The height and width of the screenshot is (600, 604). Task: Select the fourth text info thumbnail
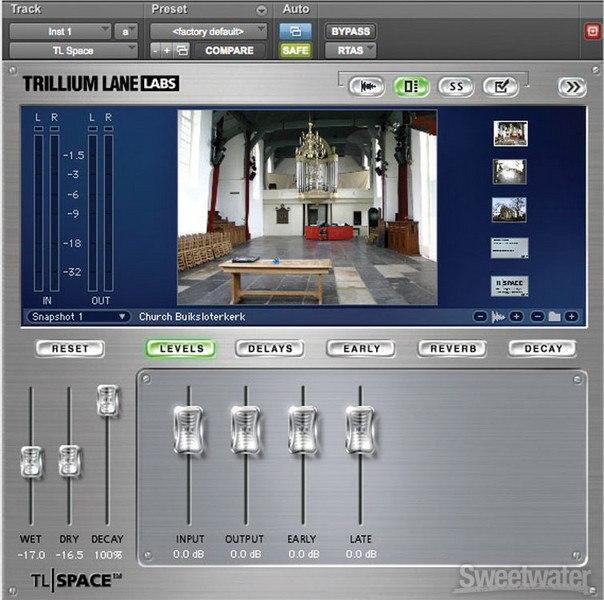[509, 248]
